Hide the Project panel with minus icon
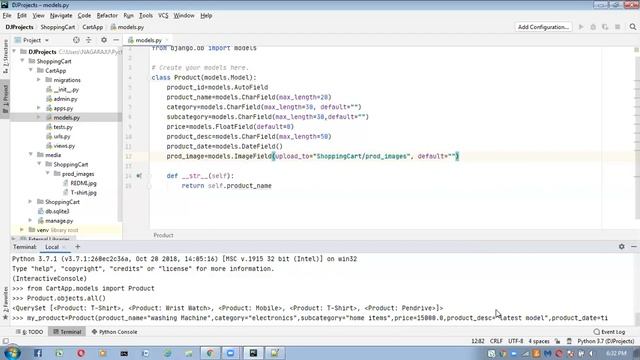Viewport: 640px width, 360px height. [x=116, y=40]
